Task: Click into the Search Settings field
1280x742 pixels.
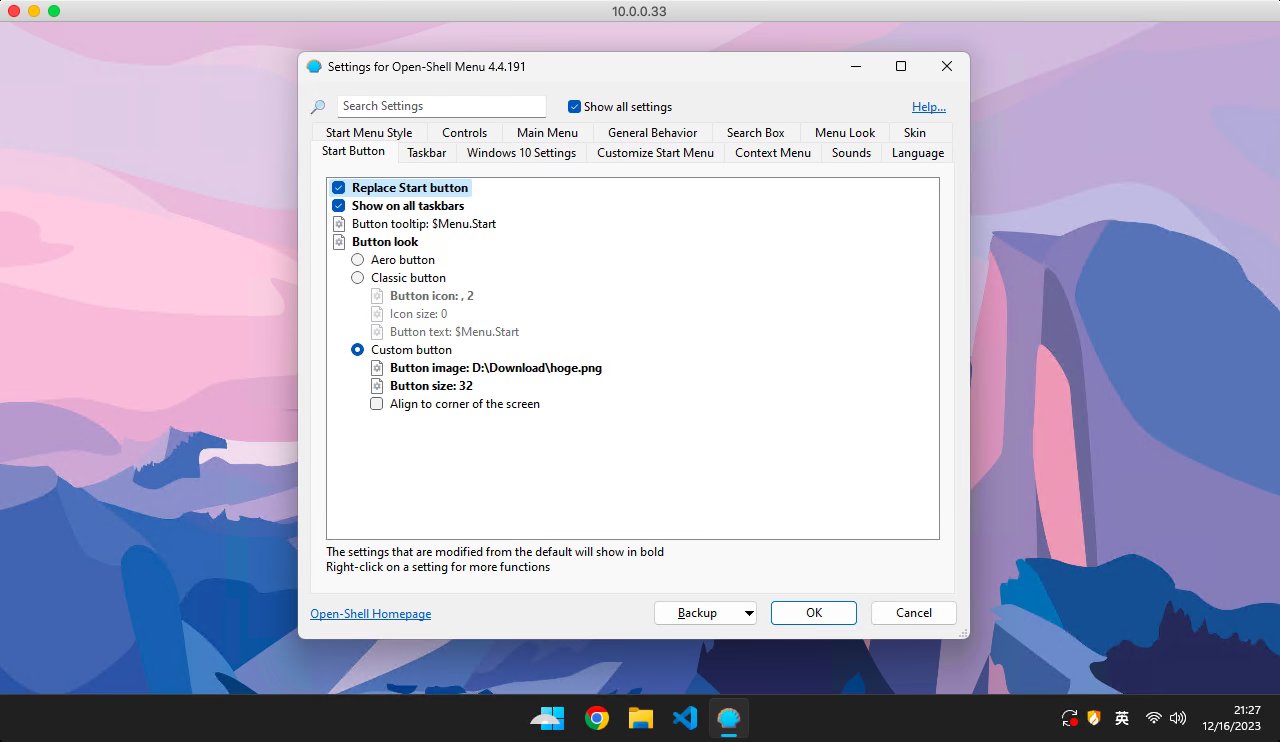Action: click(442, 106)
